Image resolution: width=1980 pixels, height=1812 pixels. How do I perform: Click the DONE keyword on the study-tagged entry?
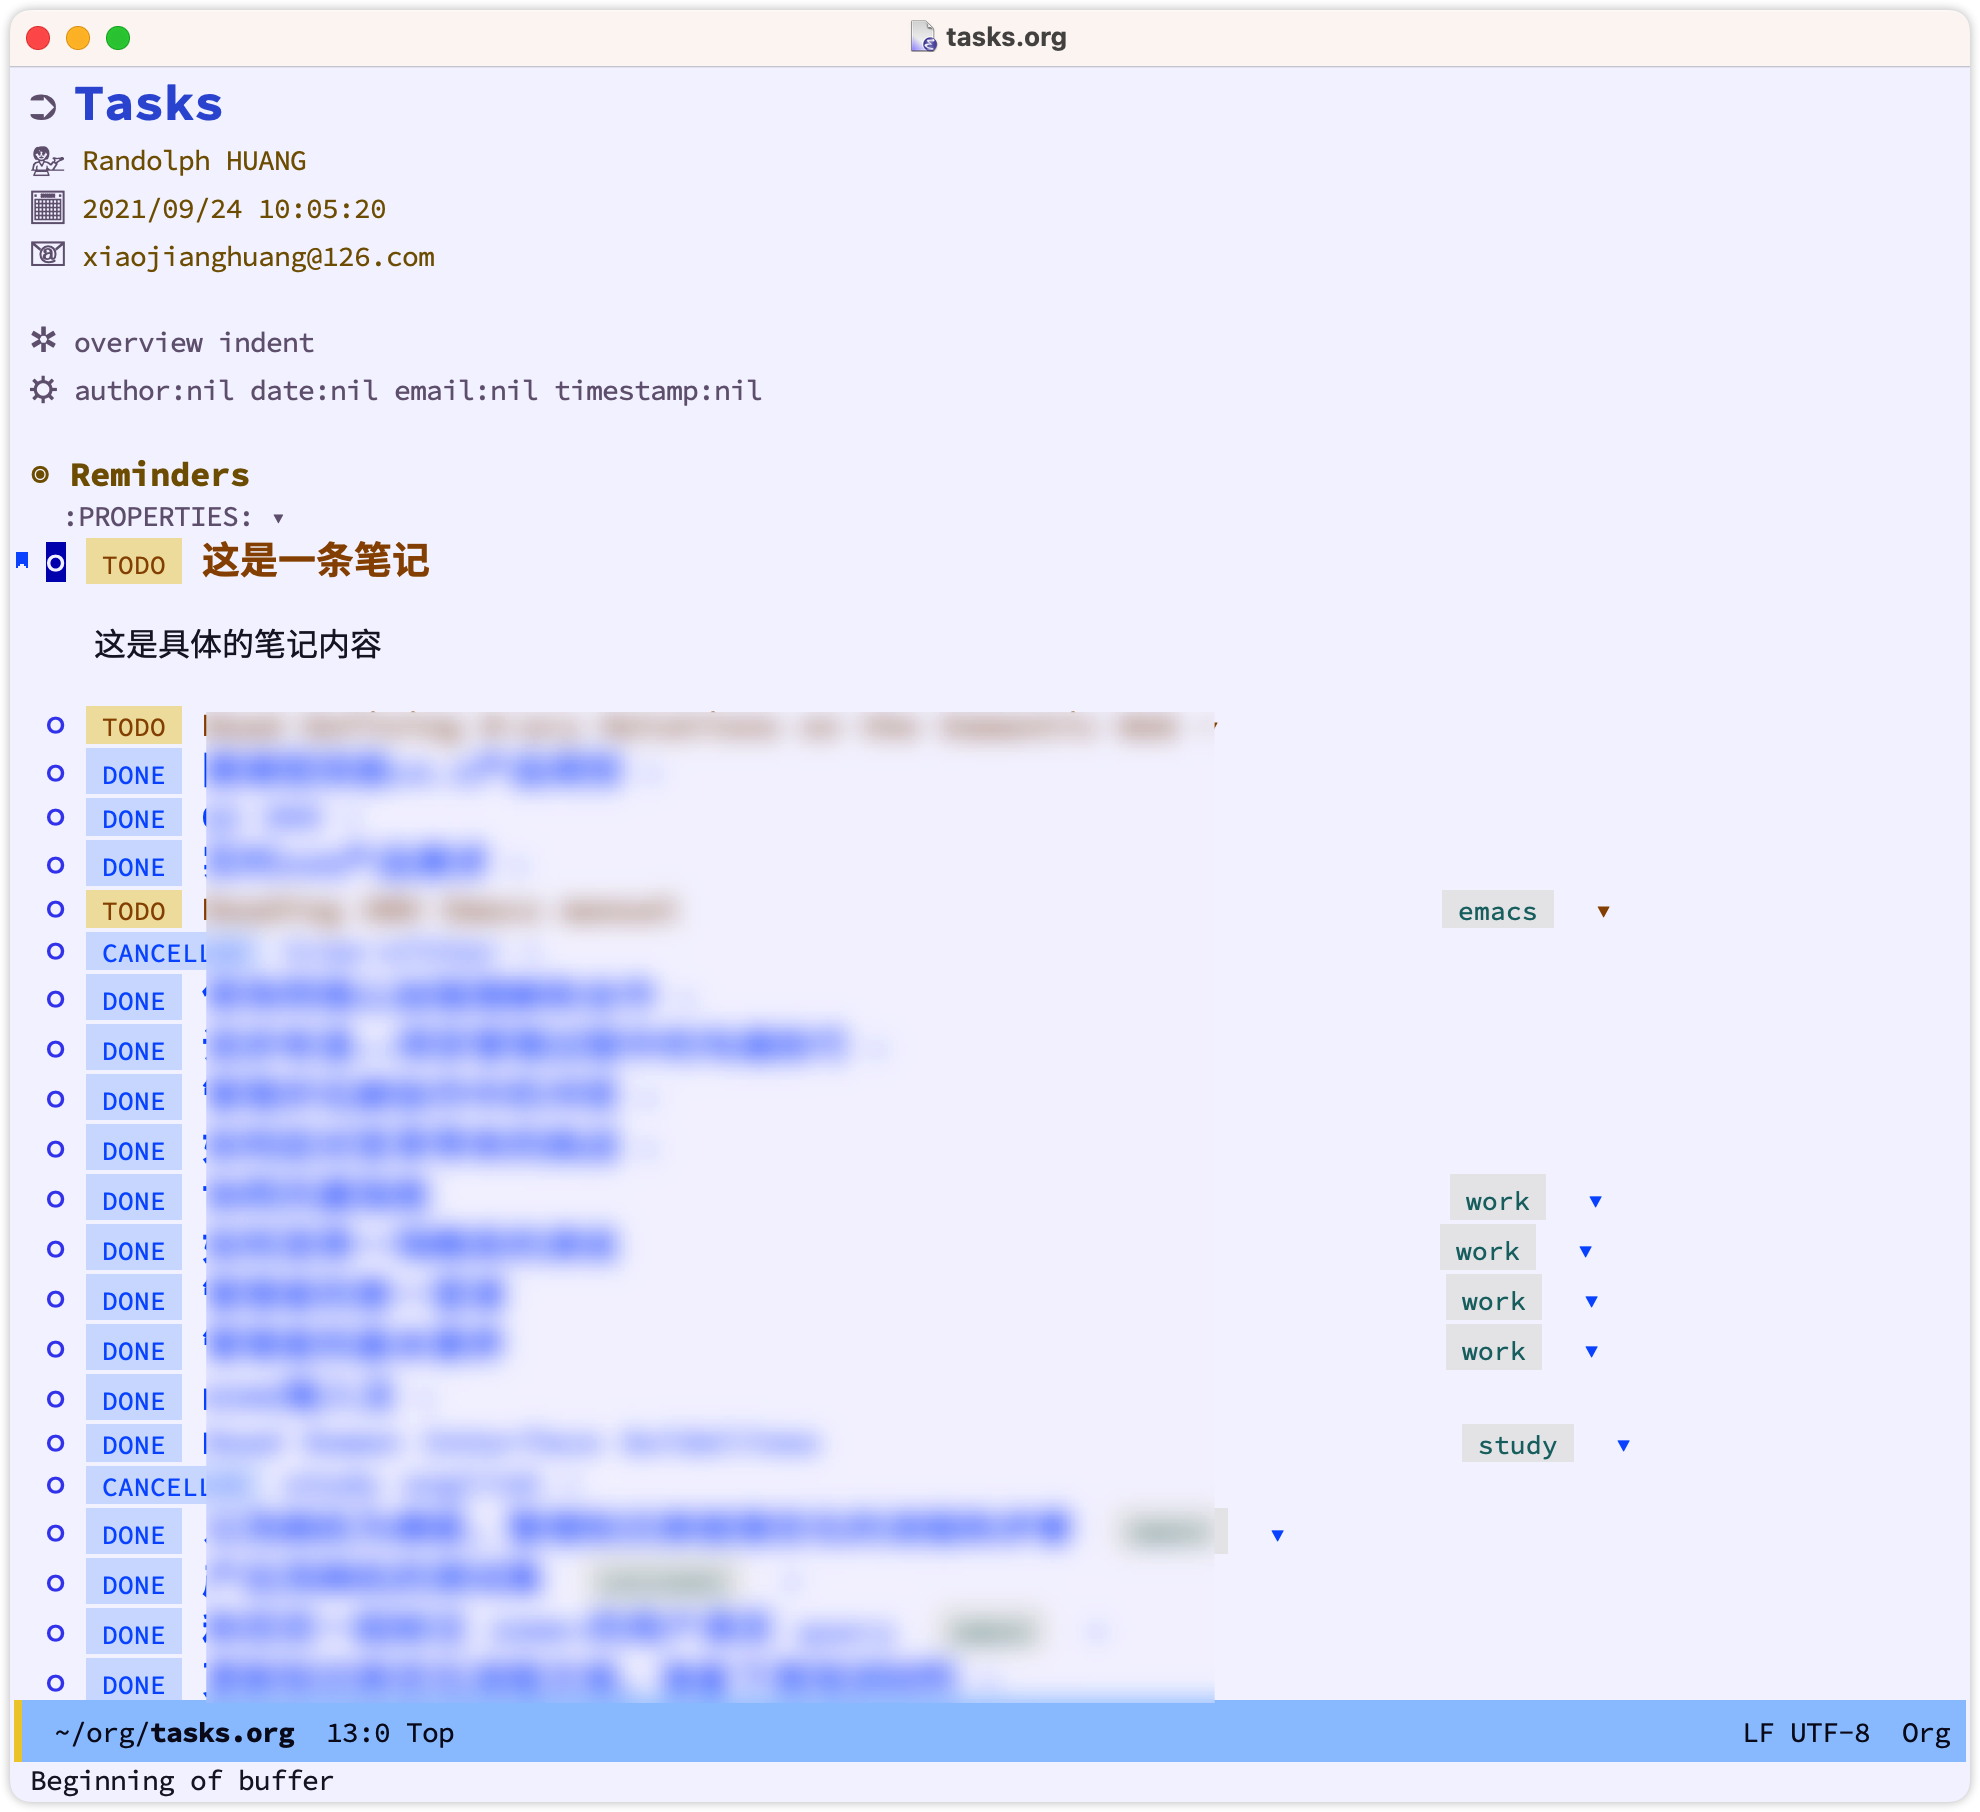(x=133, y=1445)
